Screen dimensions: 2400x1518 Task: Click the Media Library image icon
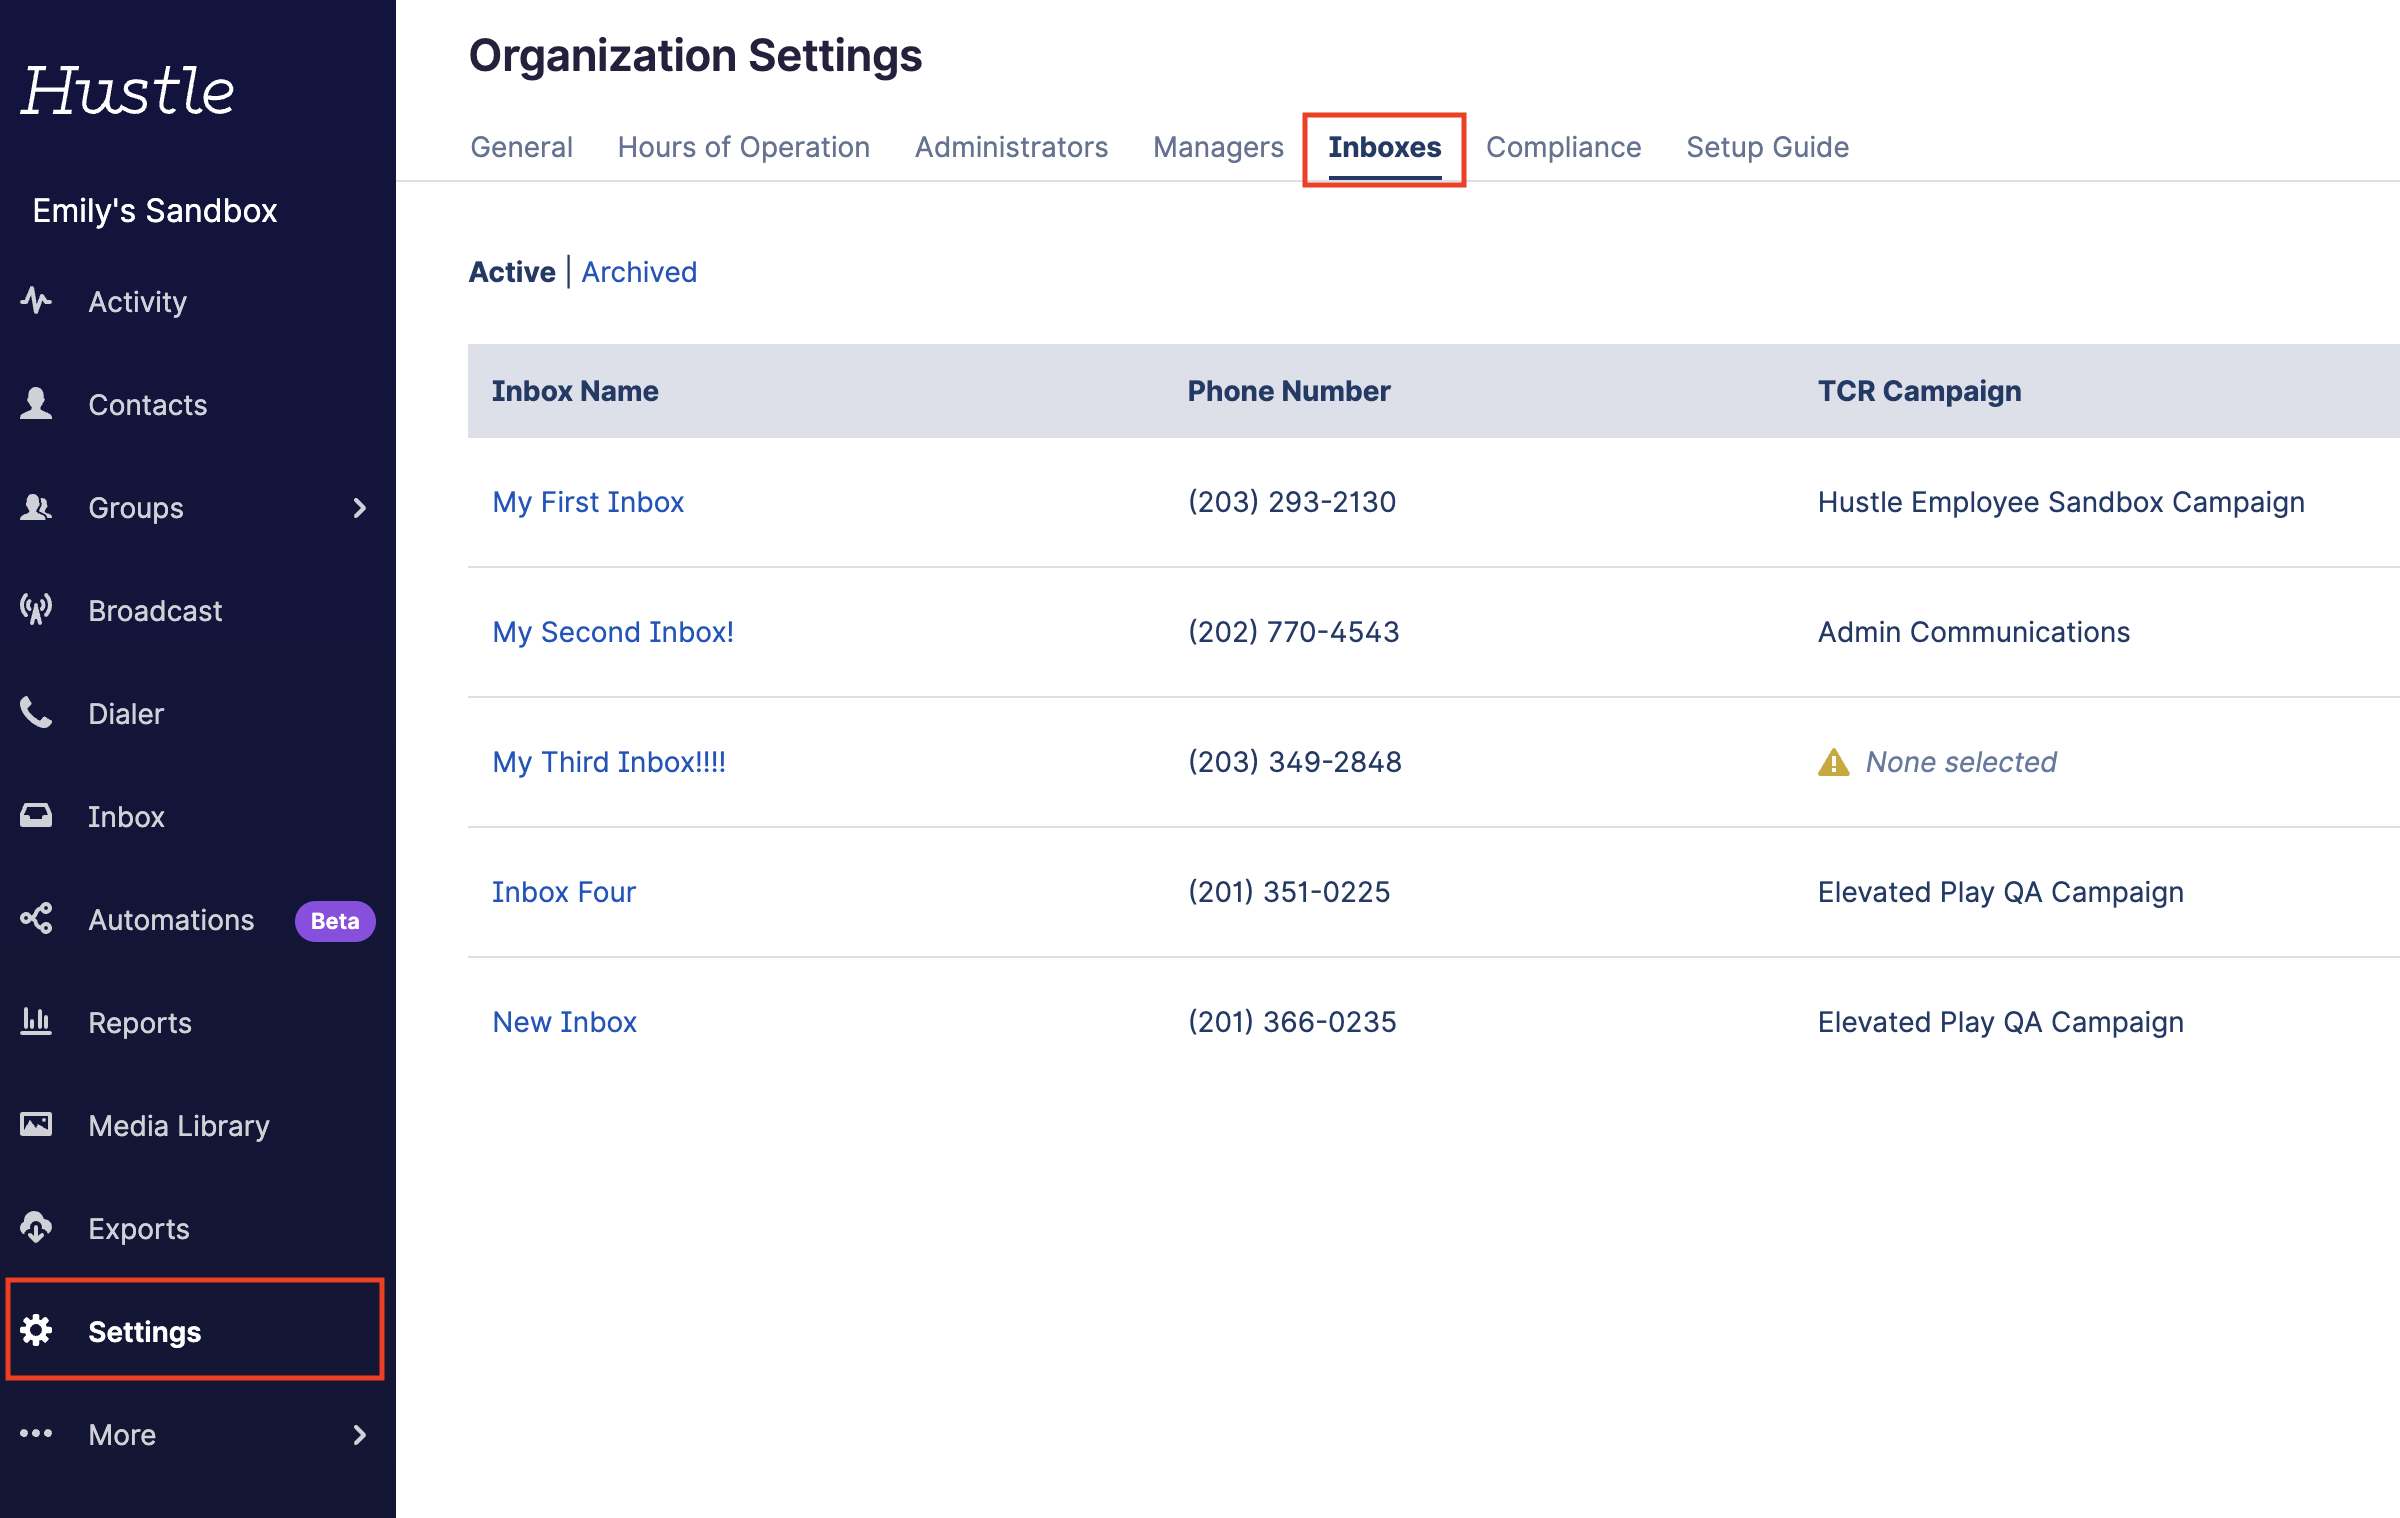click(x=36, y=1125)
